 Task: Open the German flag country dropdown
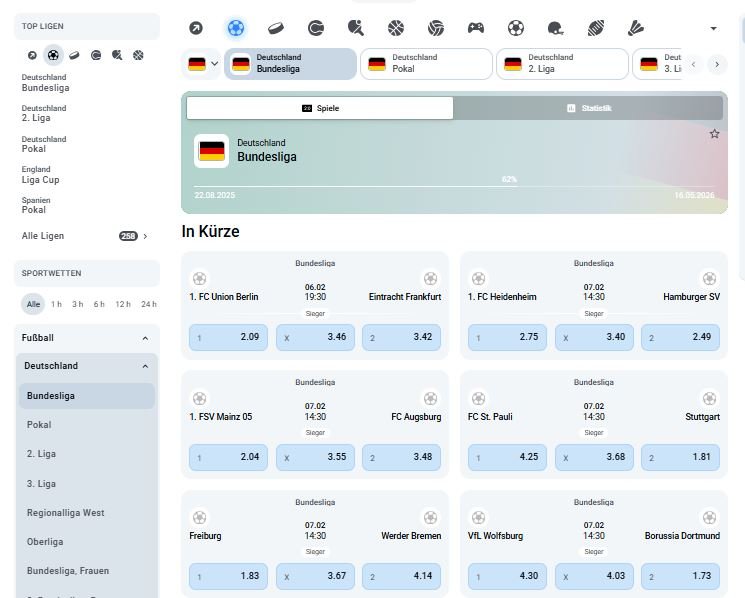pos(202,64)
